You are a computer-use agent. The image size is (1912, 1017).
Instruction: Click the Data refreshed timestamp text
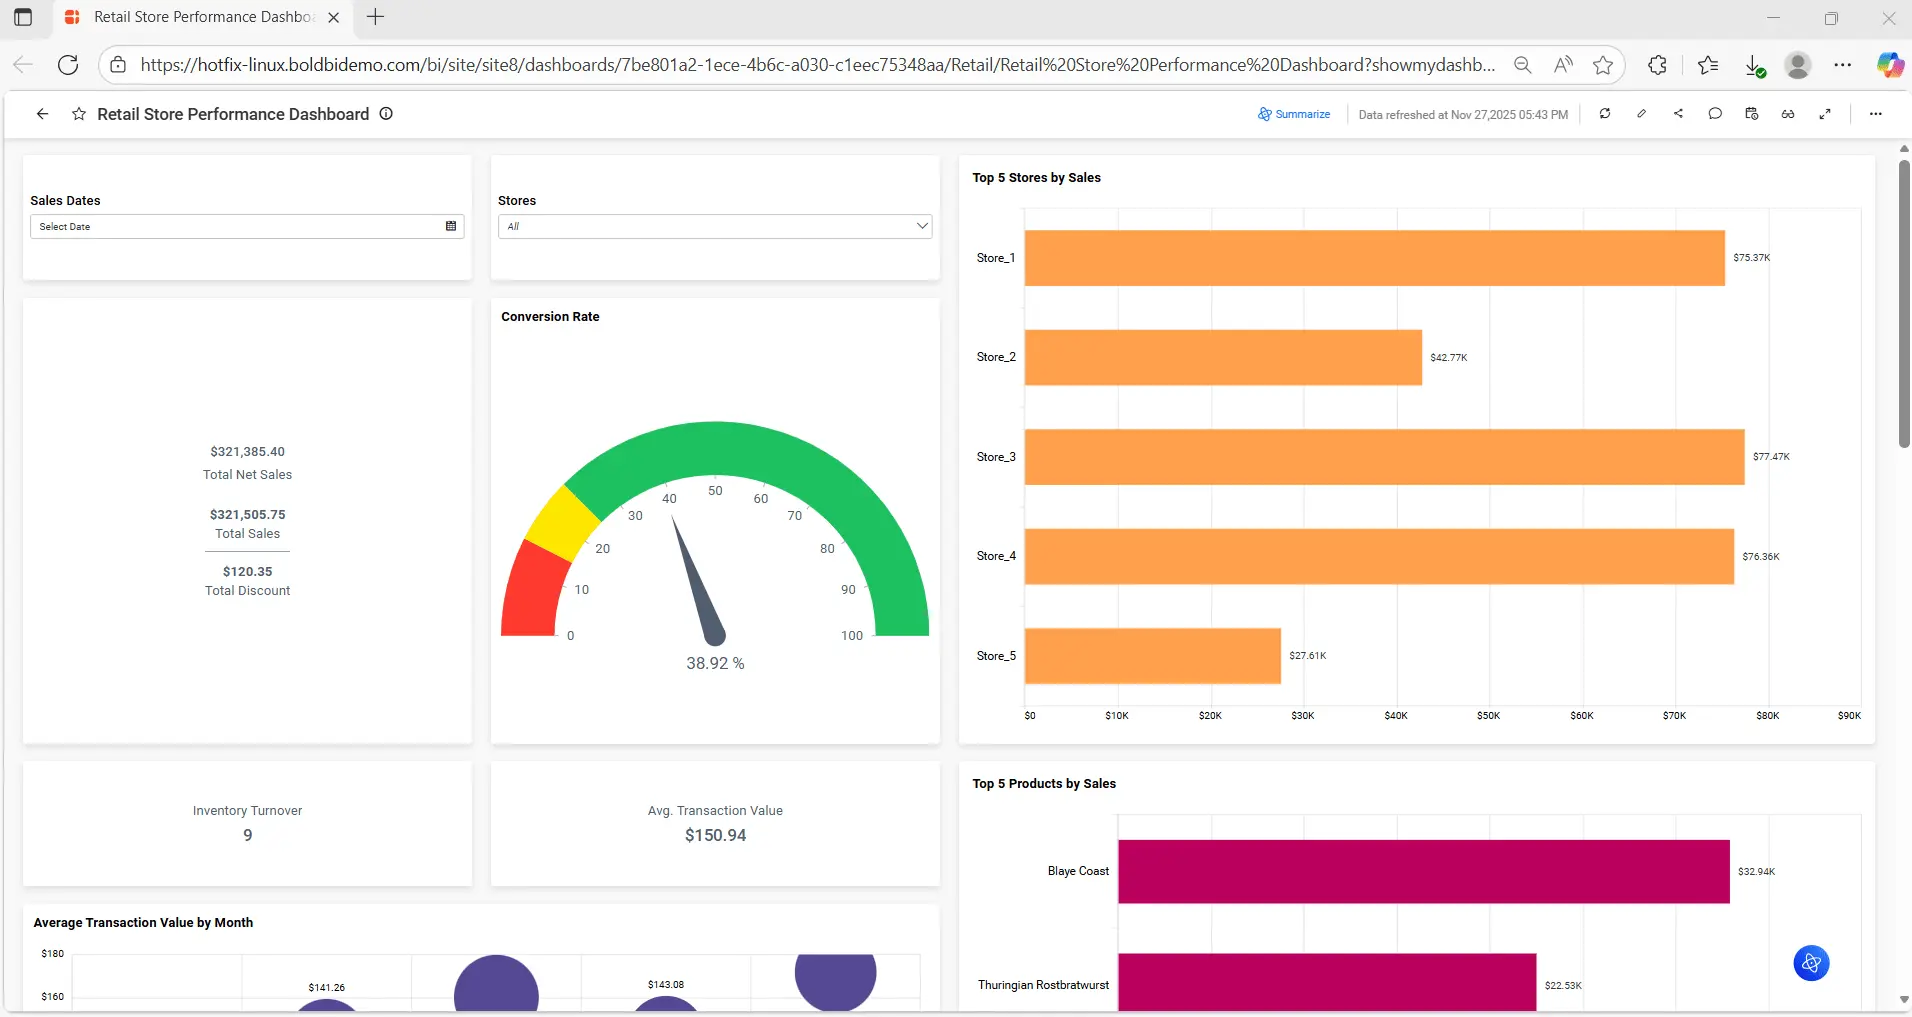point(1463,115)
